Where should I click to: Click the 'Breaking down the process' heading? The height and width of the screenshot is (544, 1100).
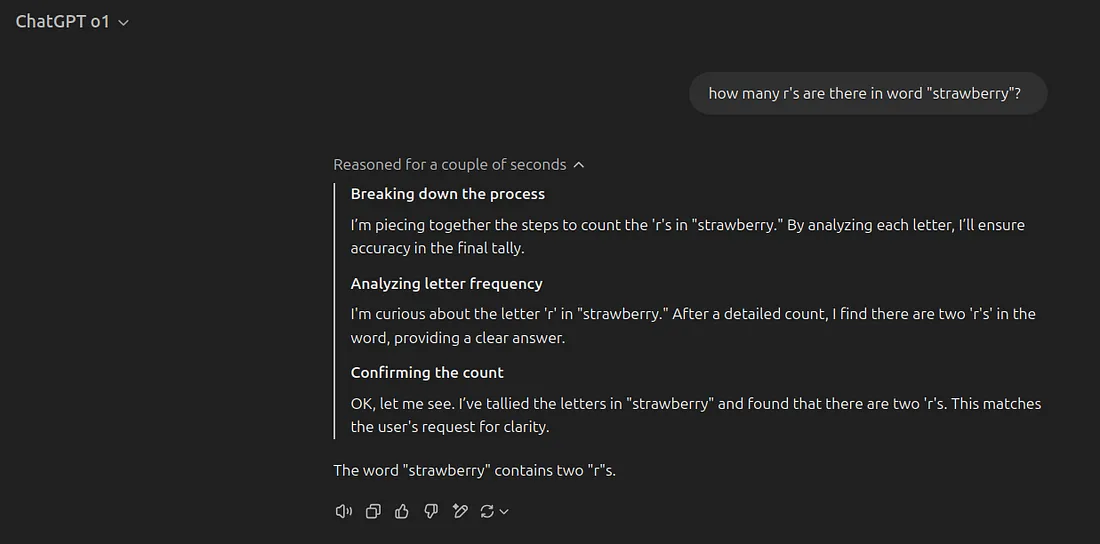click(448, 194)
